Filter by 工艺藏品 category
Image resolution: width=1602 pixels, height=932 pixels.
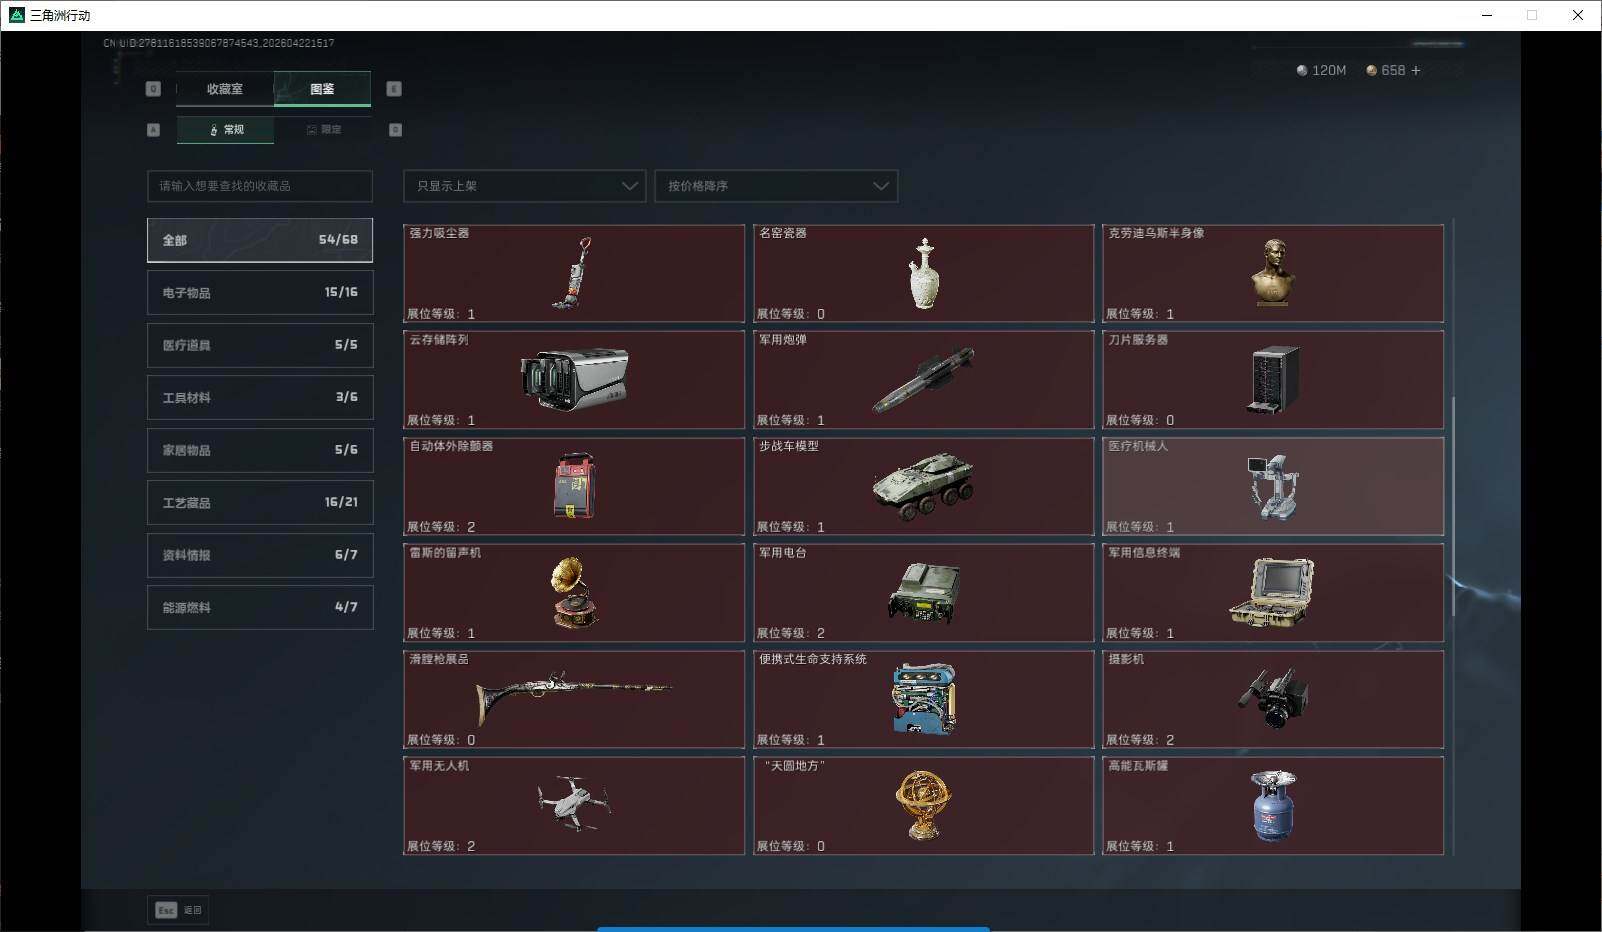pyautogui.click(x=260, y=502)
